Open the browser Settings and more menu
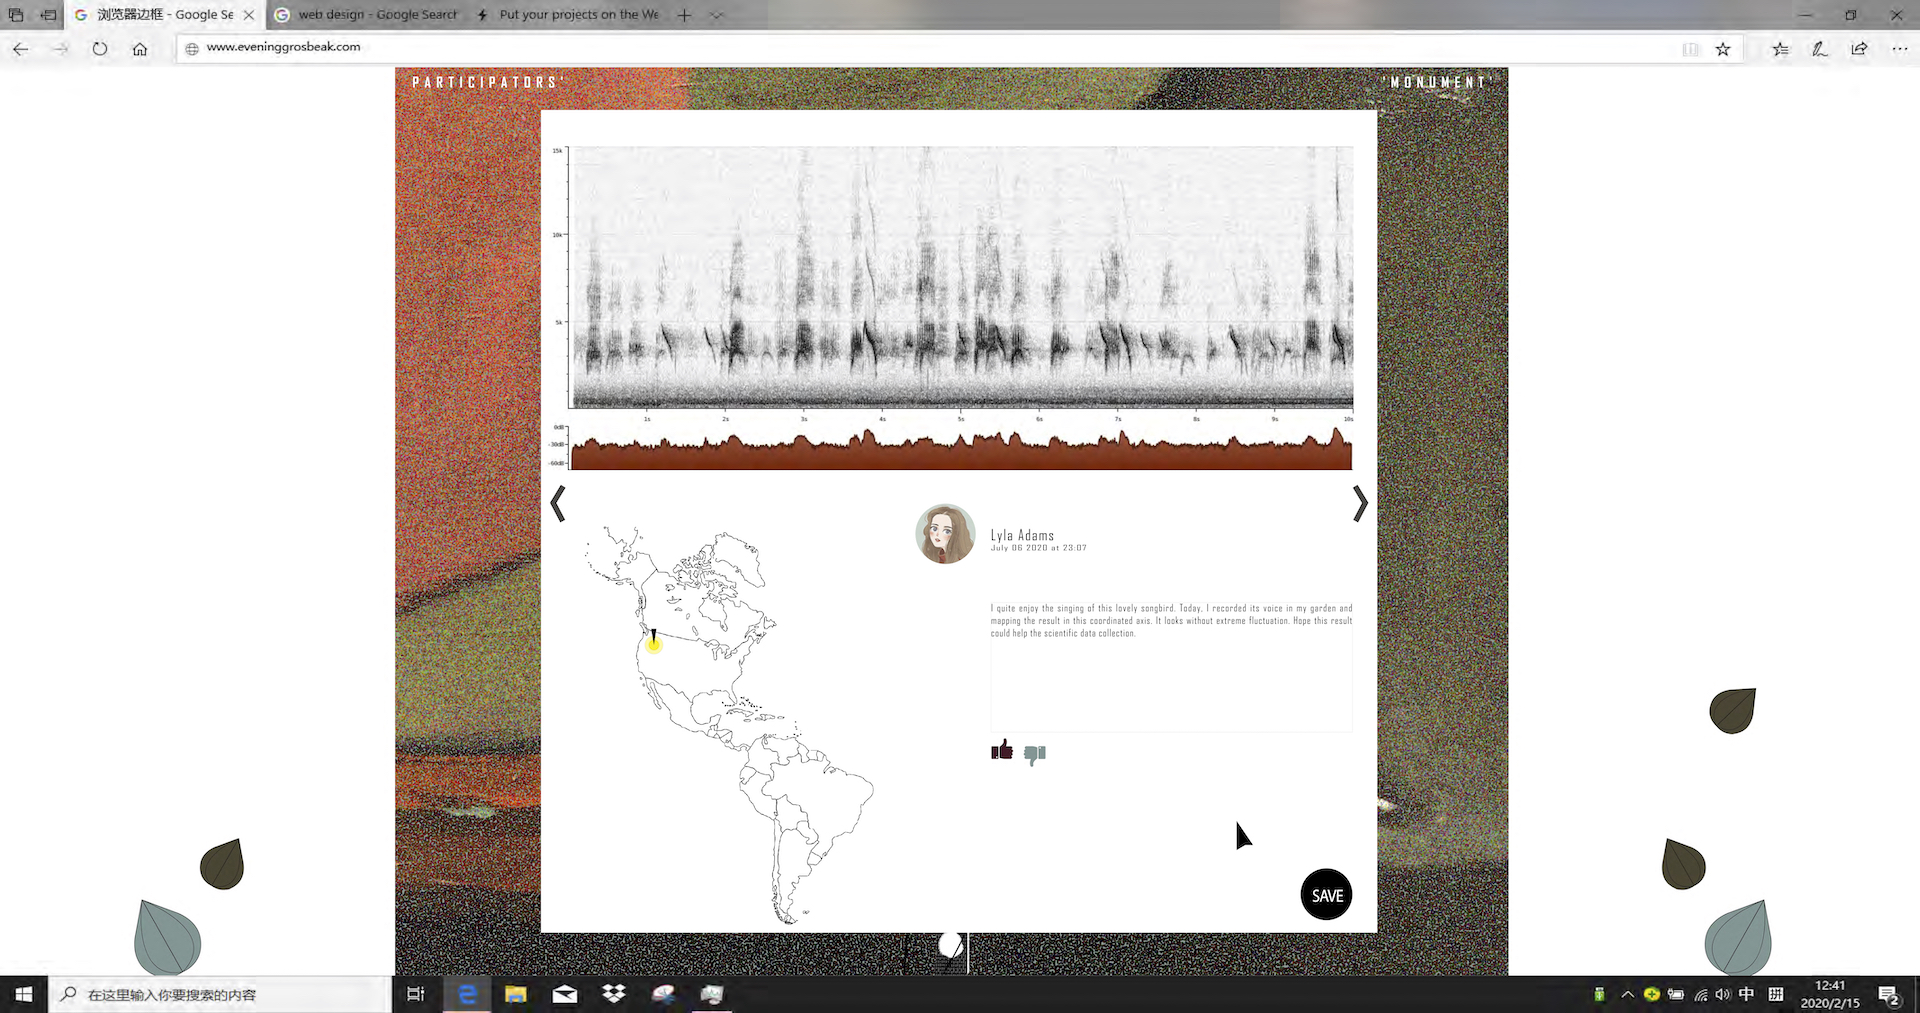 point(1899,49)
